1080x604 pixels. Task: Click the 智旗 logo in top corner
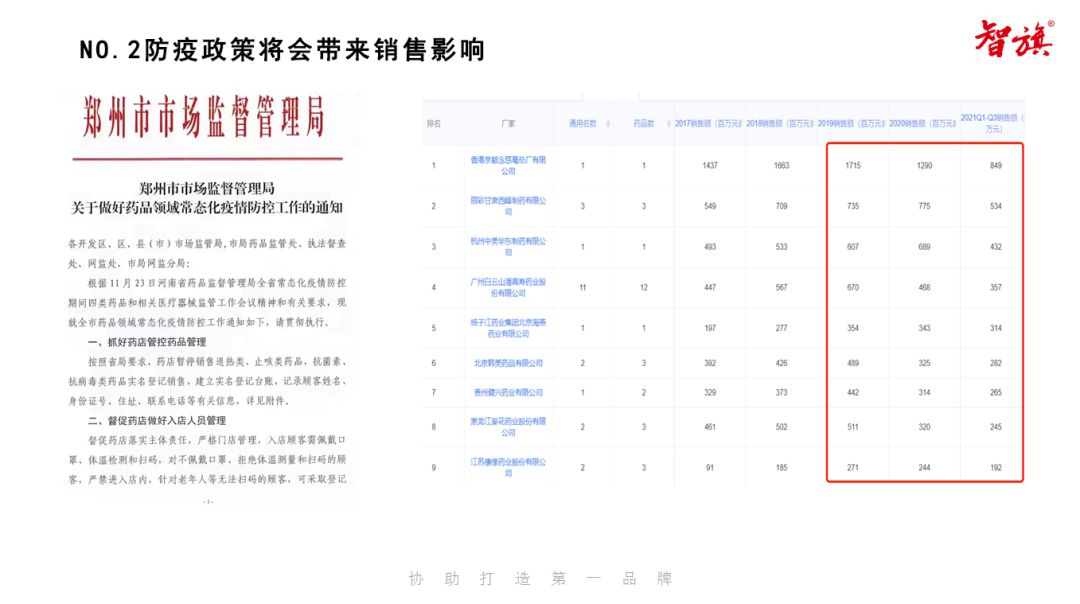coord(1014,40)
